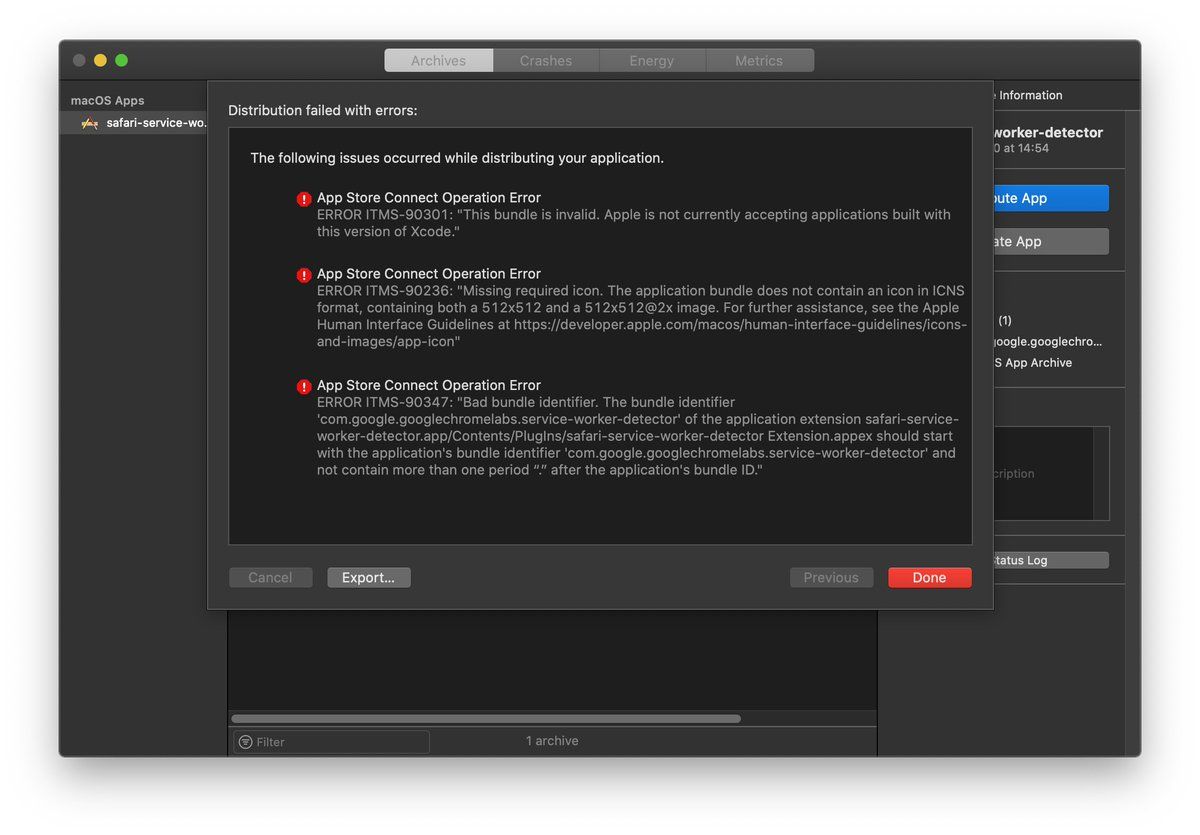Click the Description text box in right panel
1200x835 pixels.
pyautogui.click(x=1051, y=474)
